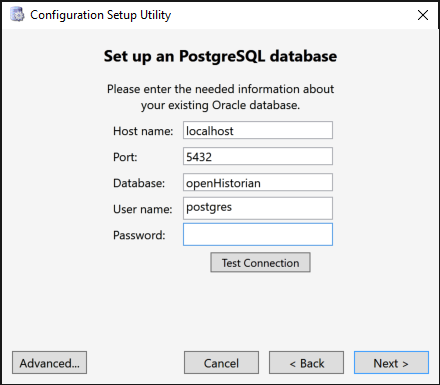The width and height of the screenshot is (440, 385).
Task: Click the "Set up an PostgreSQL database" heading
Action: pyautogui.click(x=220, y=56)
